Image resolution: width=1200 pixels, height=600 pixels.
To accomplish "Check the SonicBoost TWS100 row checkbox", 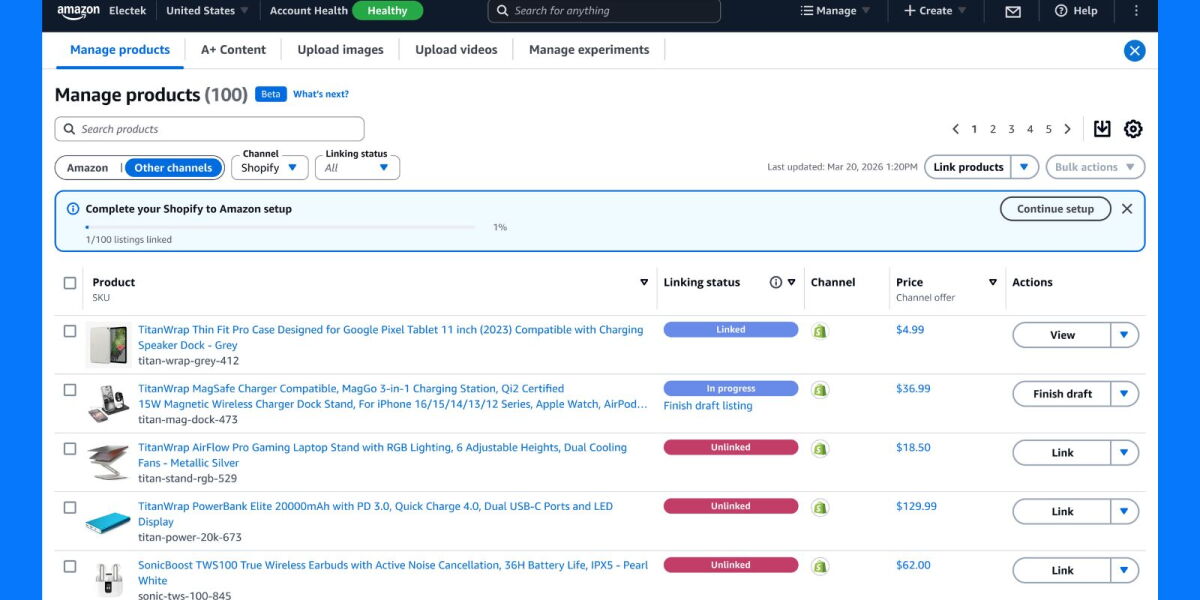I will (70, 567).
